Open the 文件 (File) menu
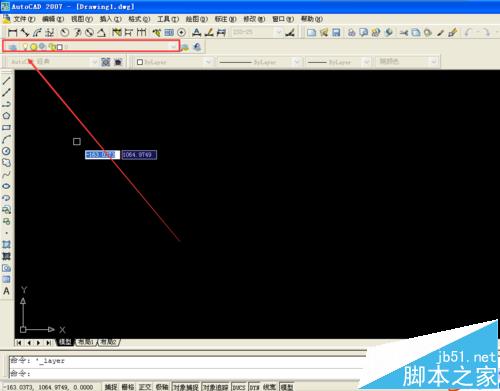 (24, 19)
